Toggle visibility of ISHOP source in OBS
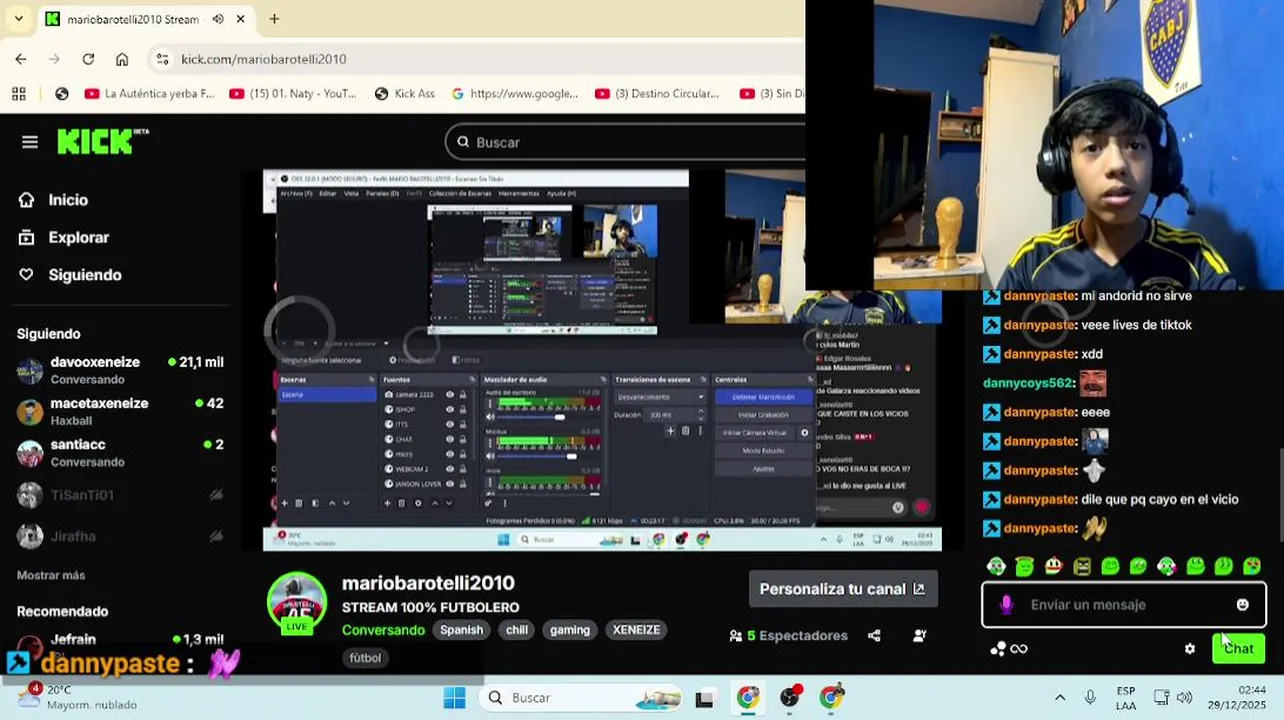This screenshot has height=720, width=1284. point(450,410)
